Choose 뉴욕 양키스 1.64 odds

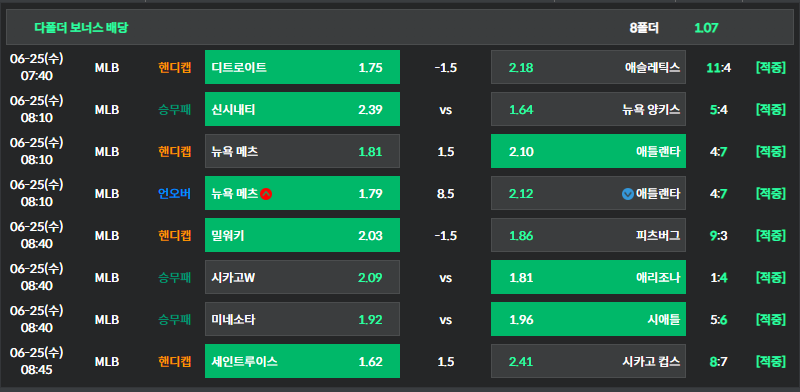coord(588,109)
